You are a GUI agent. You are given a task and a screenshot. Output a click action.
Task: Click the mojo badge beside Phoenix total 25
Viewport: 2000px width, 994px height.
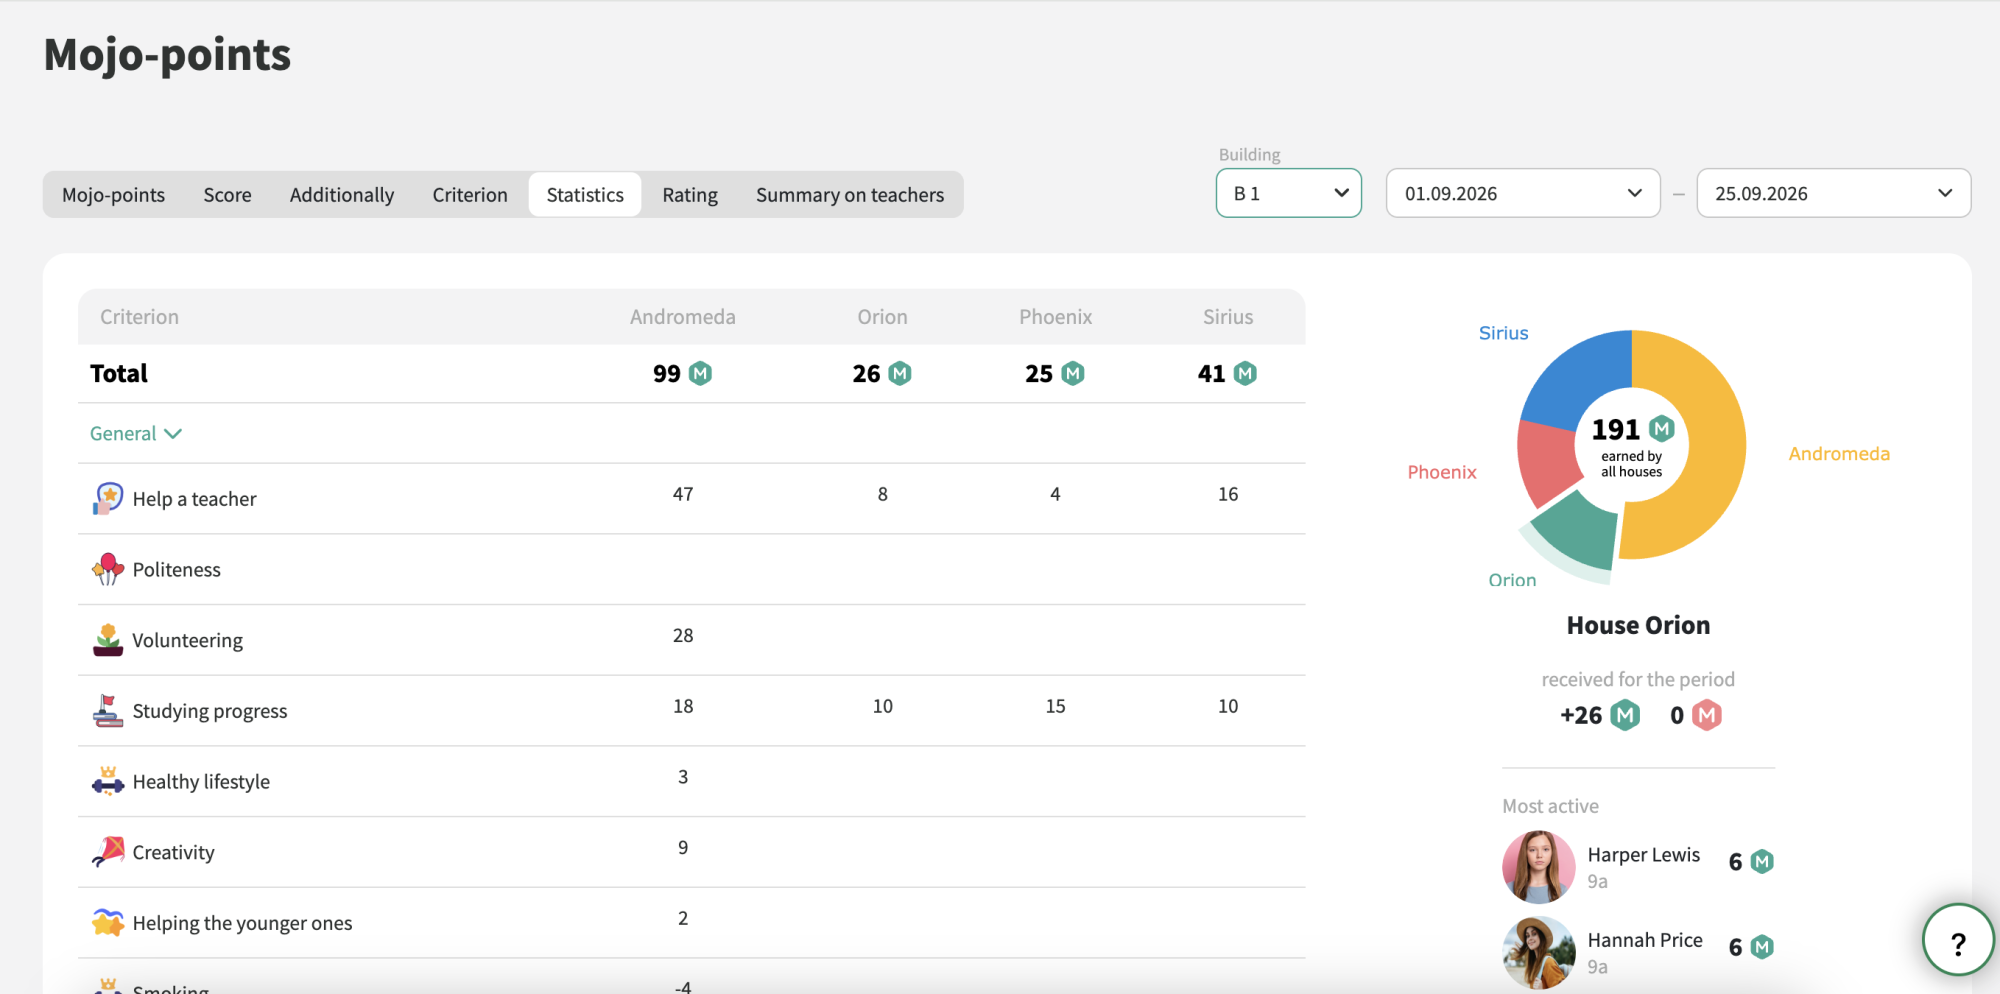coord(1073,374)
